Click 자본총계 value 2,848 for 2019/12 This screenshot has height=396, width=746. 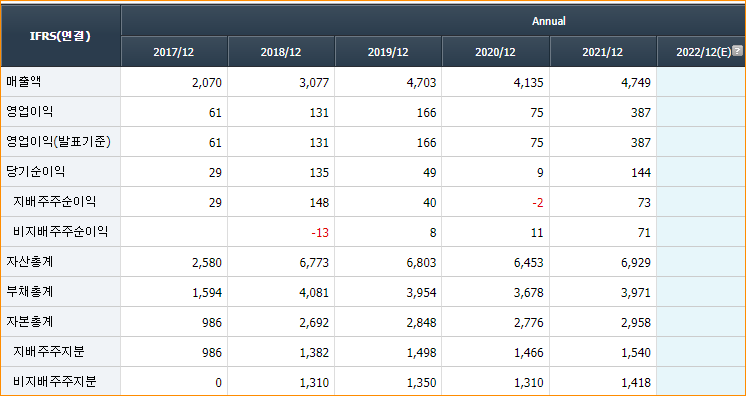pos(421,323)
